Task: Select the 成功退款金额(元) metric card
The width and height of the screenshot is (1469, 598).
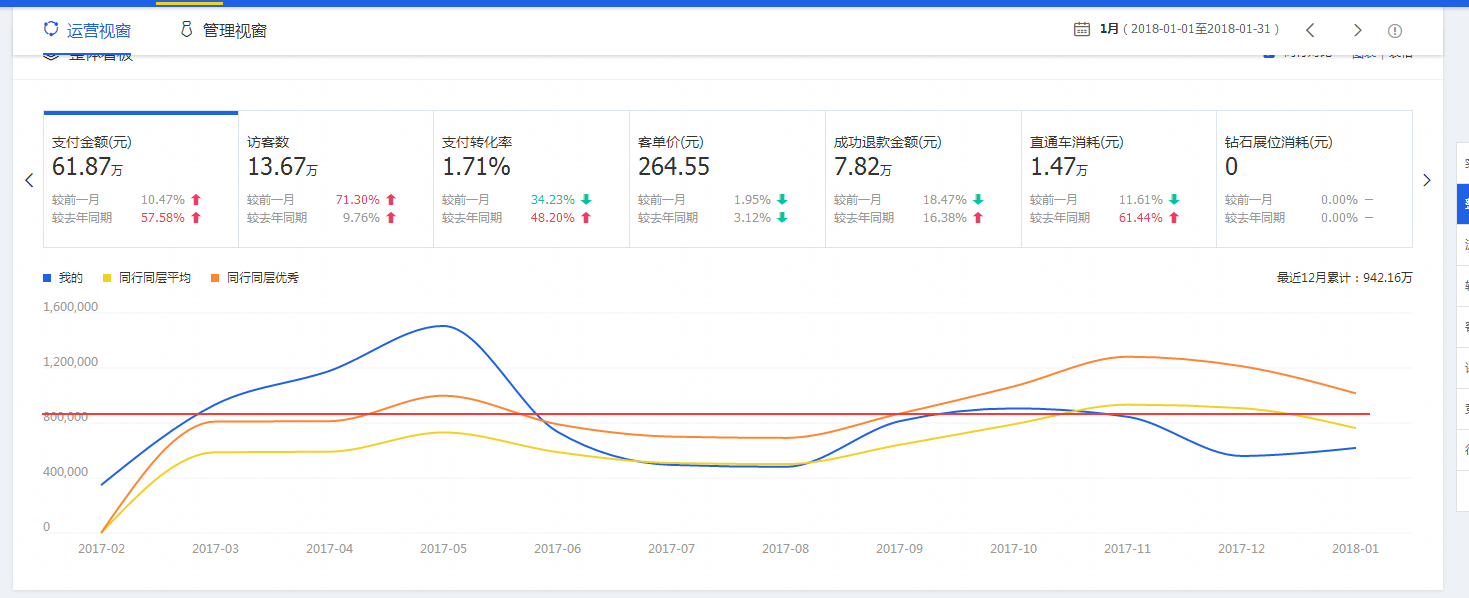Action: 923,179
